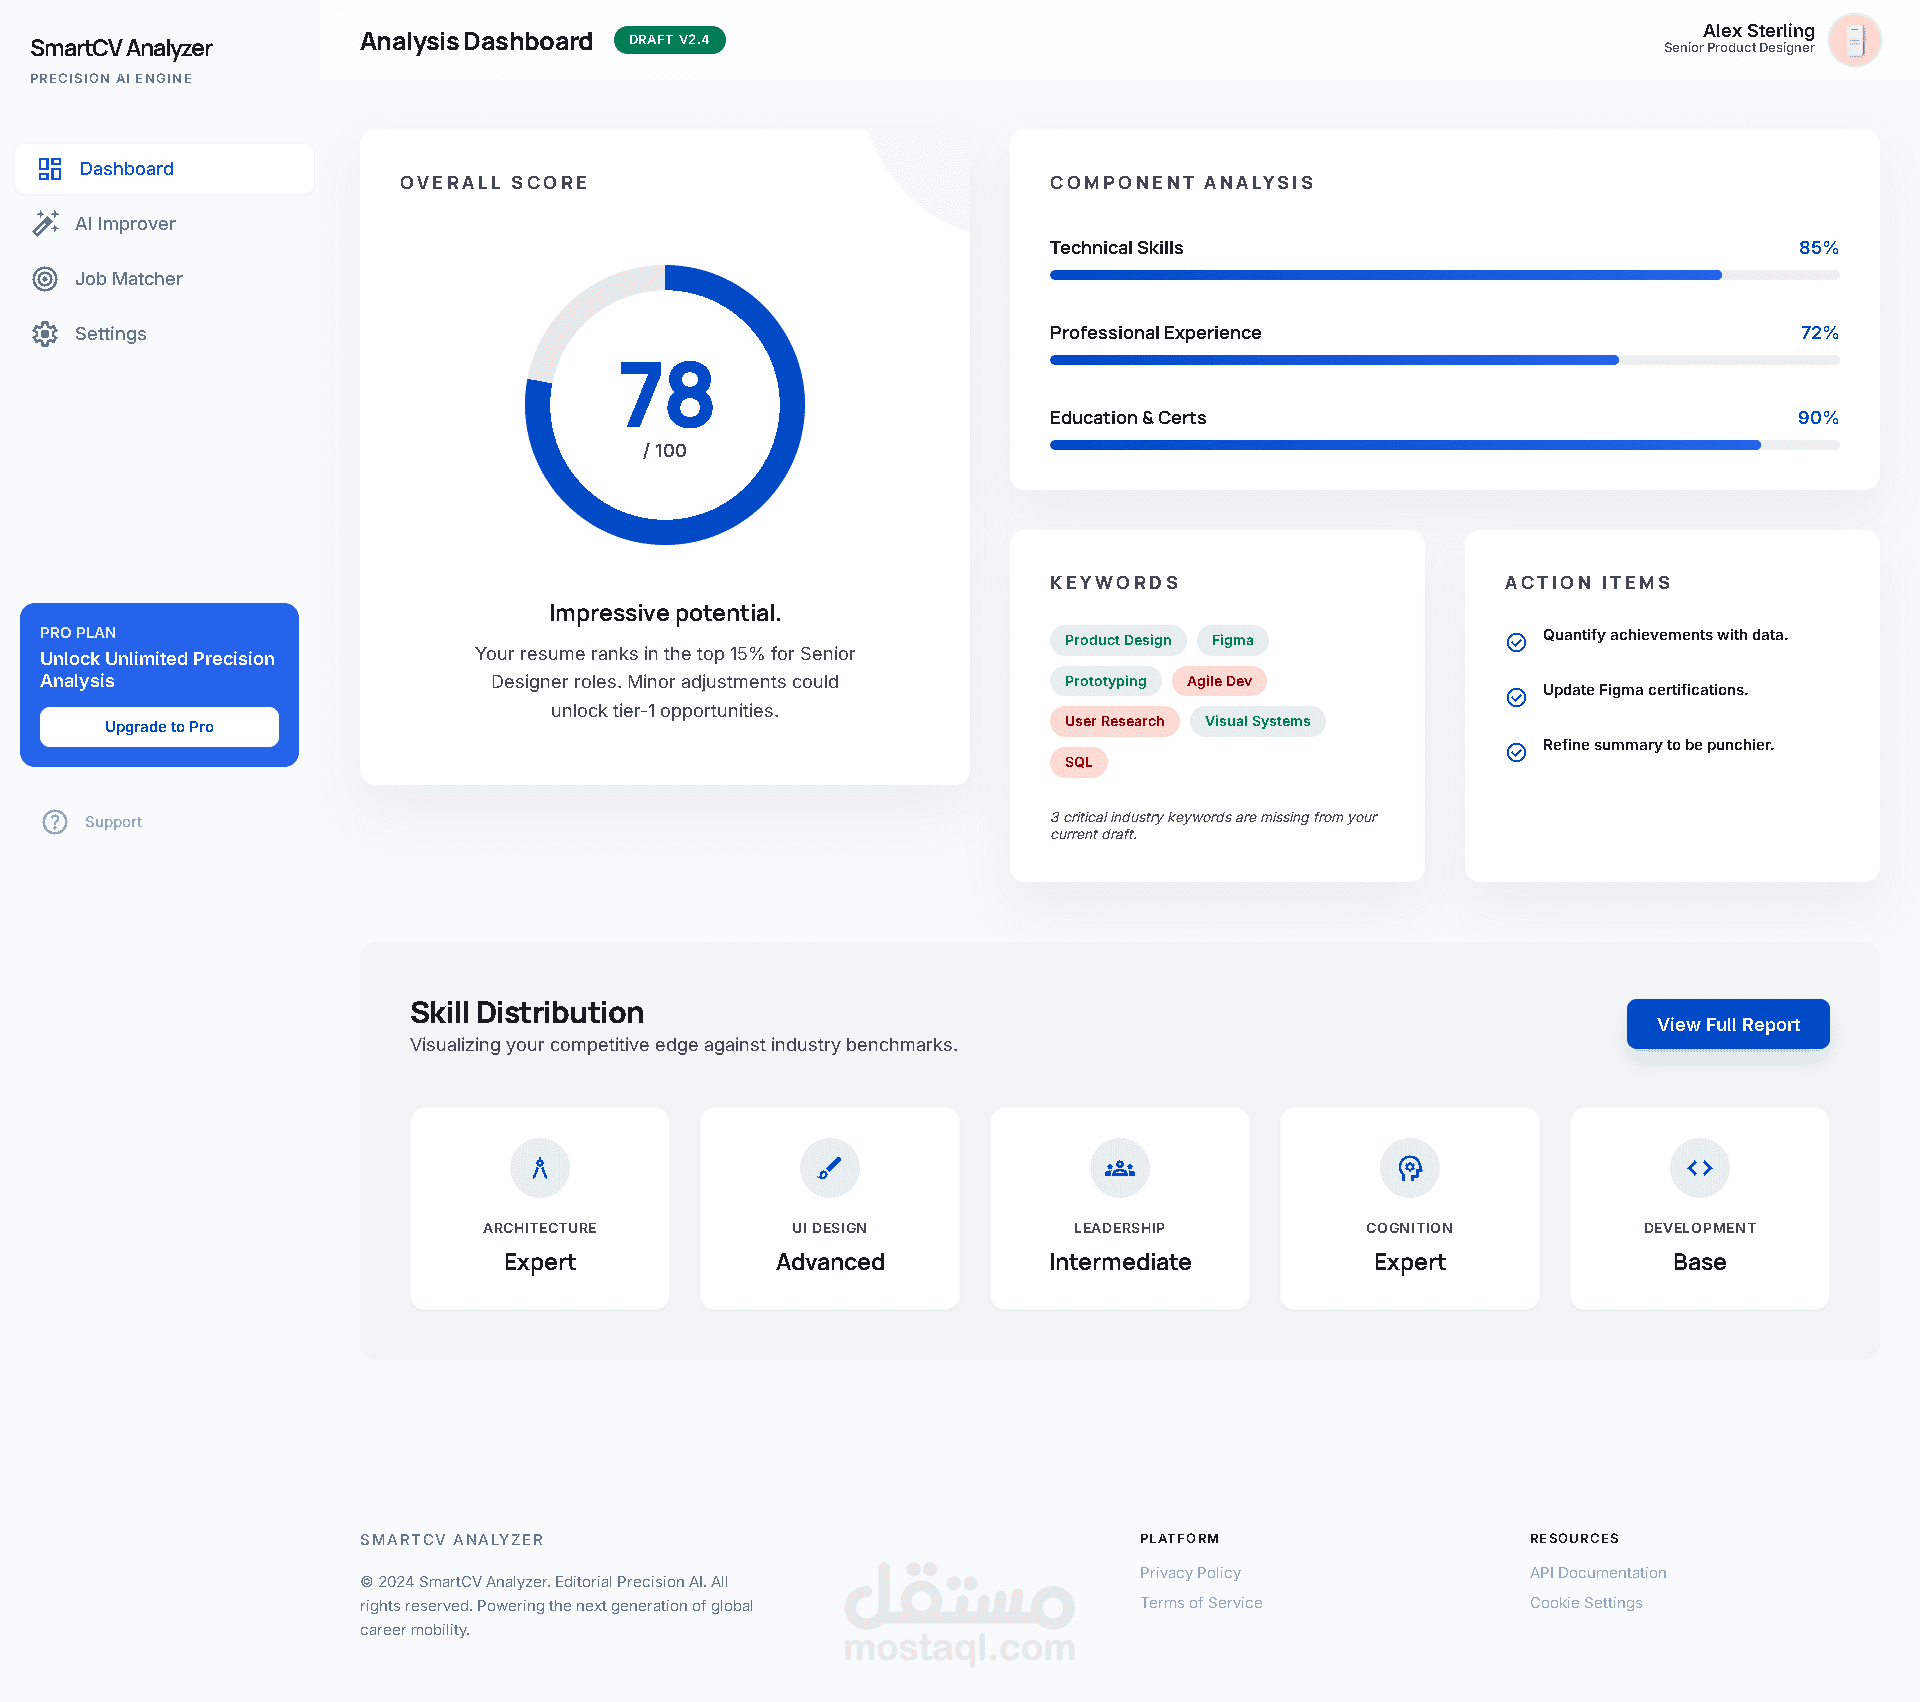Click the Development code brackets icon
The height and width of the screenshot is (1702, 1920).
pyautogui.click(x=1700, y=1168)
